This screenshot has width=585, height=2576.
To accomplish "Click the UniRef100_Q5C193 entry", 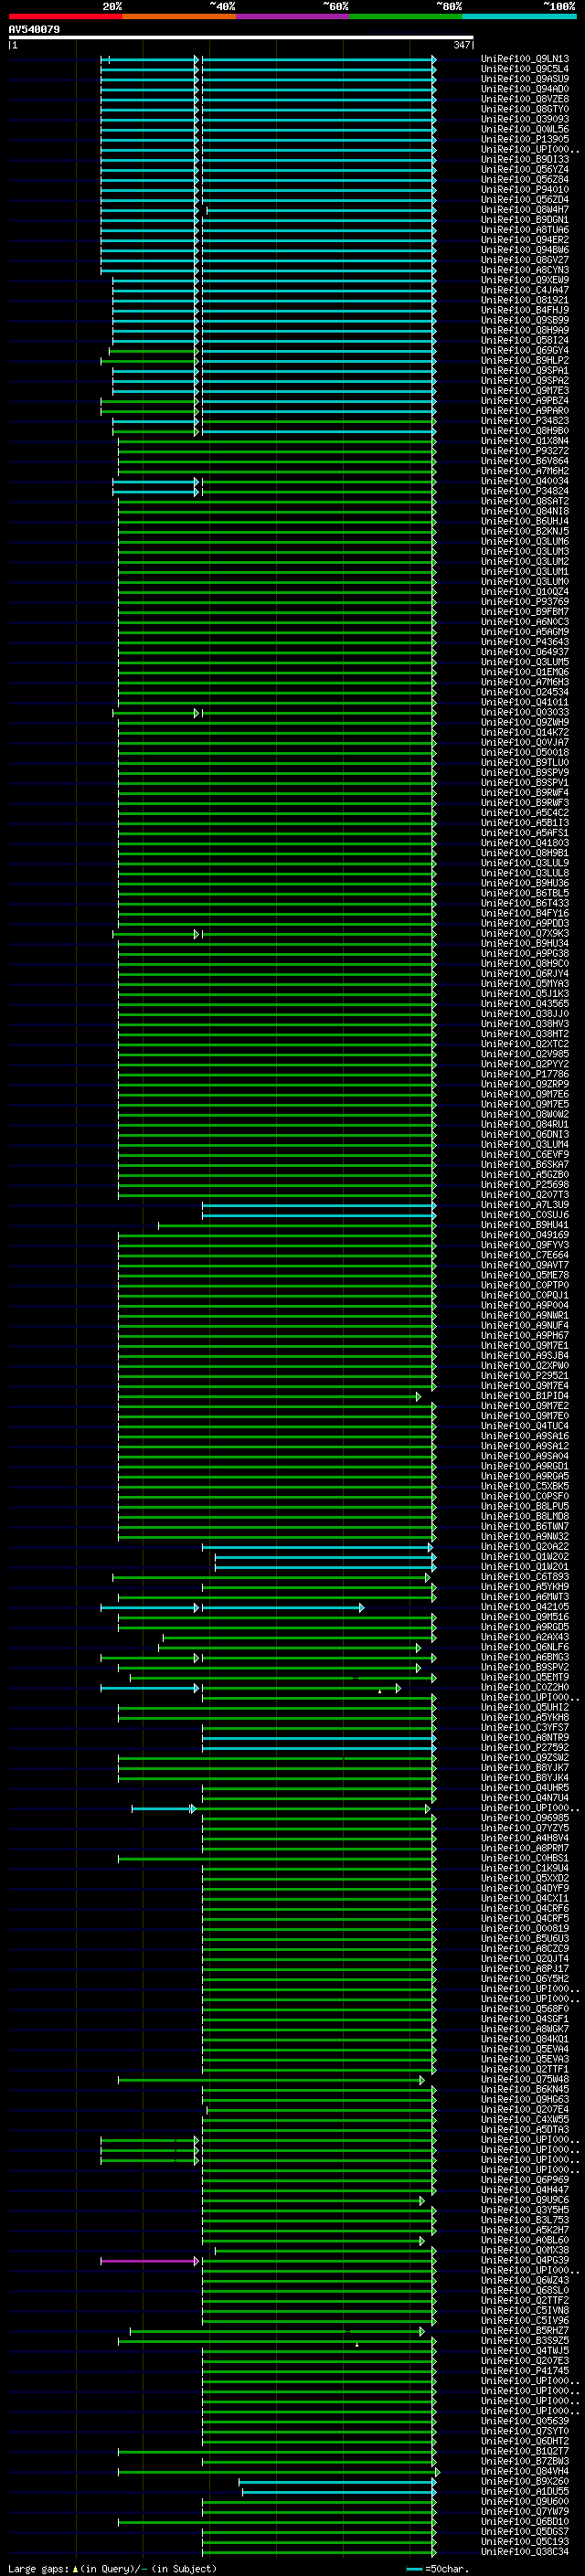I will [525, 2541].
